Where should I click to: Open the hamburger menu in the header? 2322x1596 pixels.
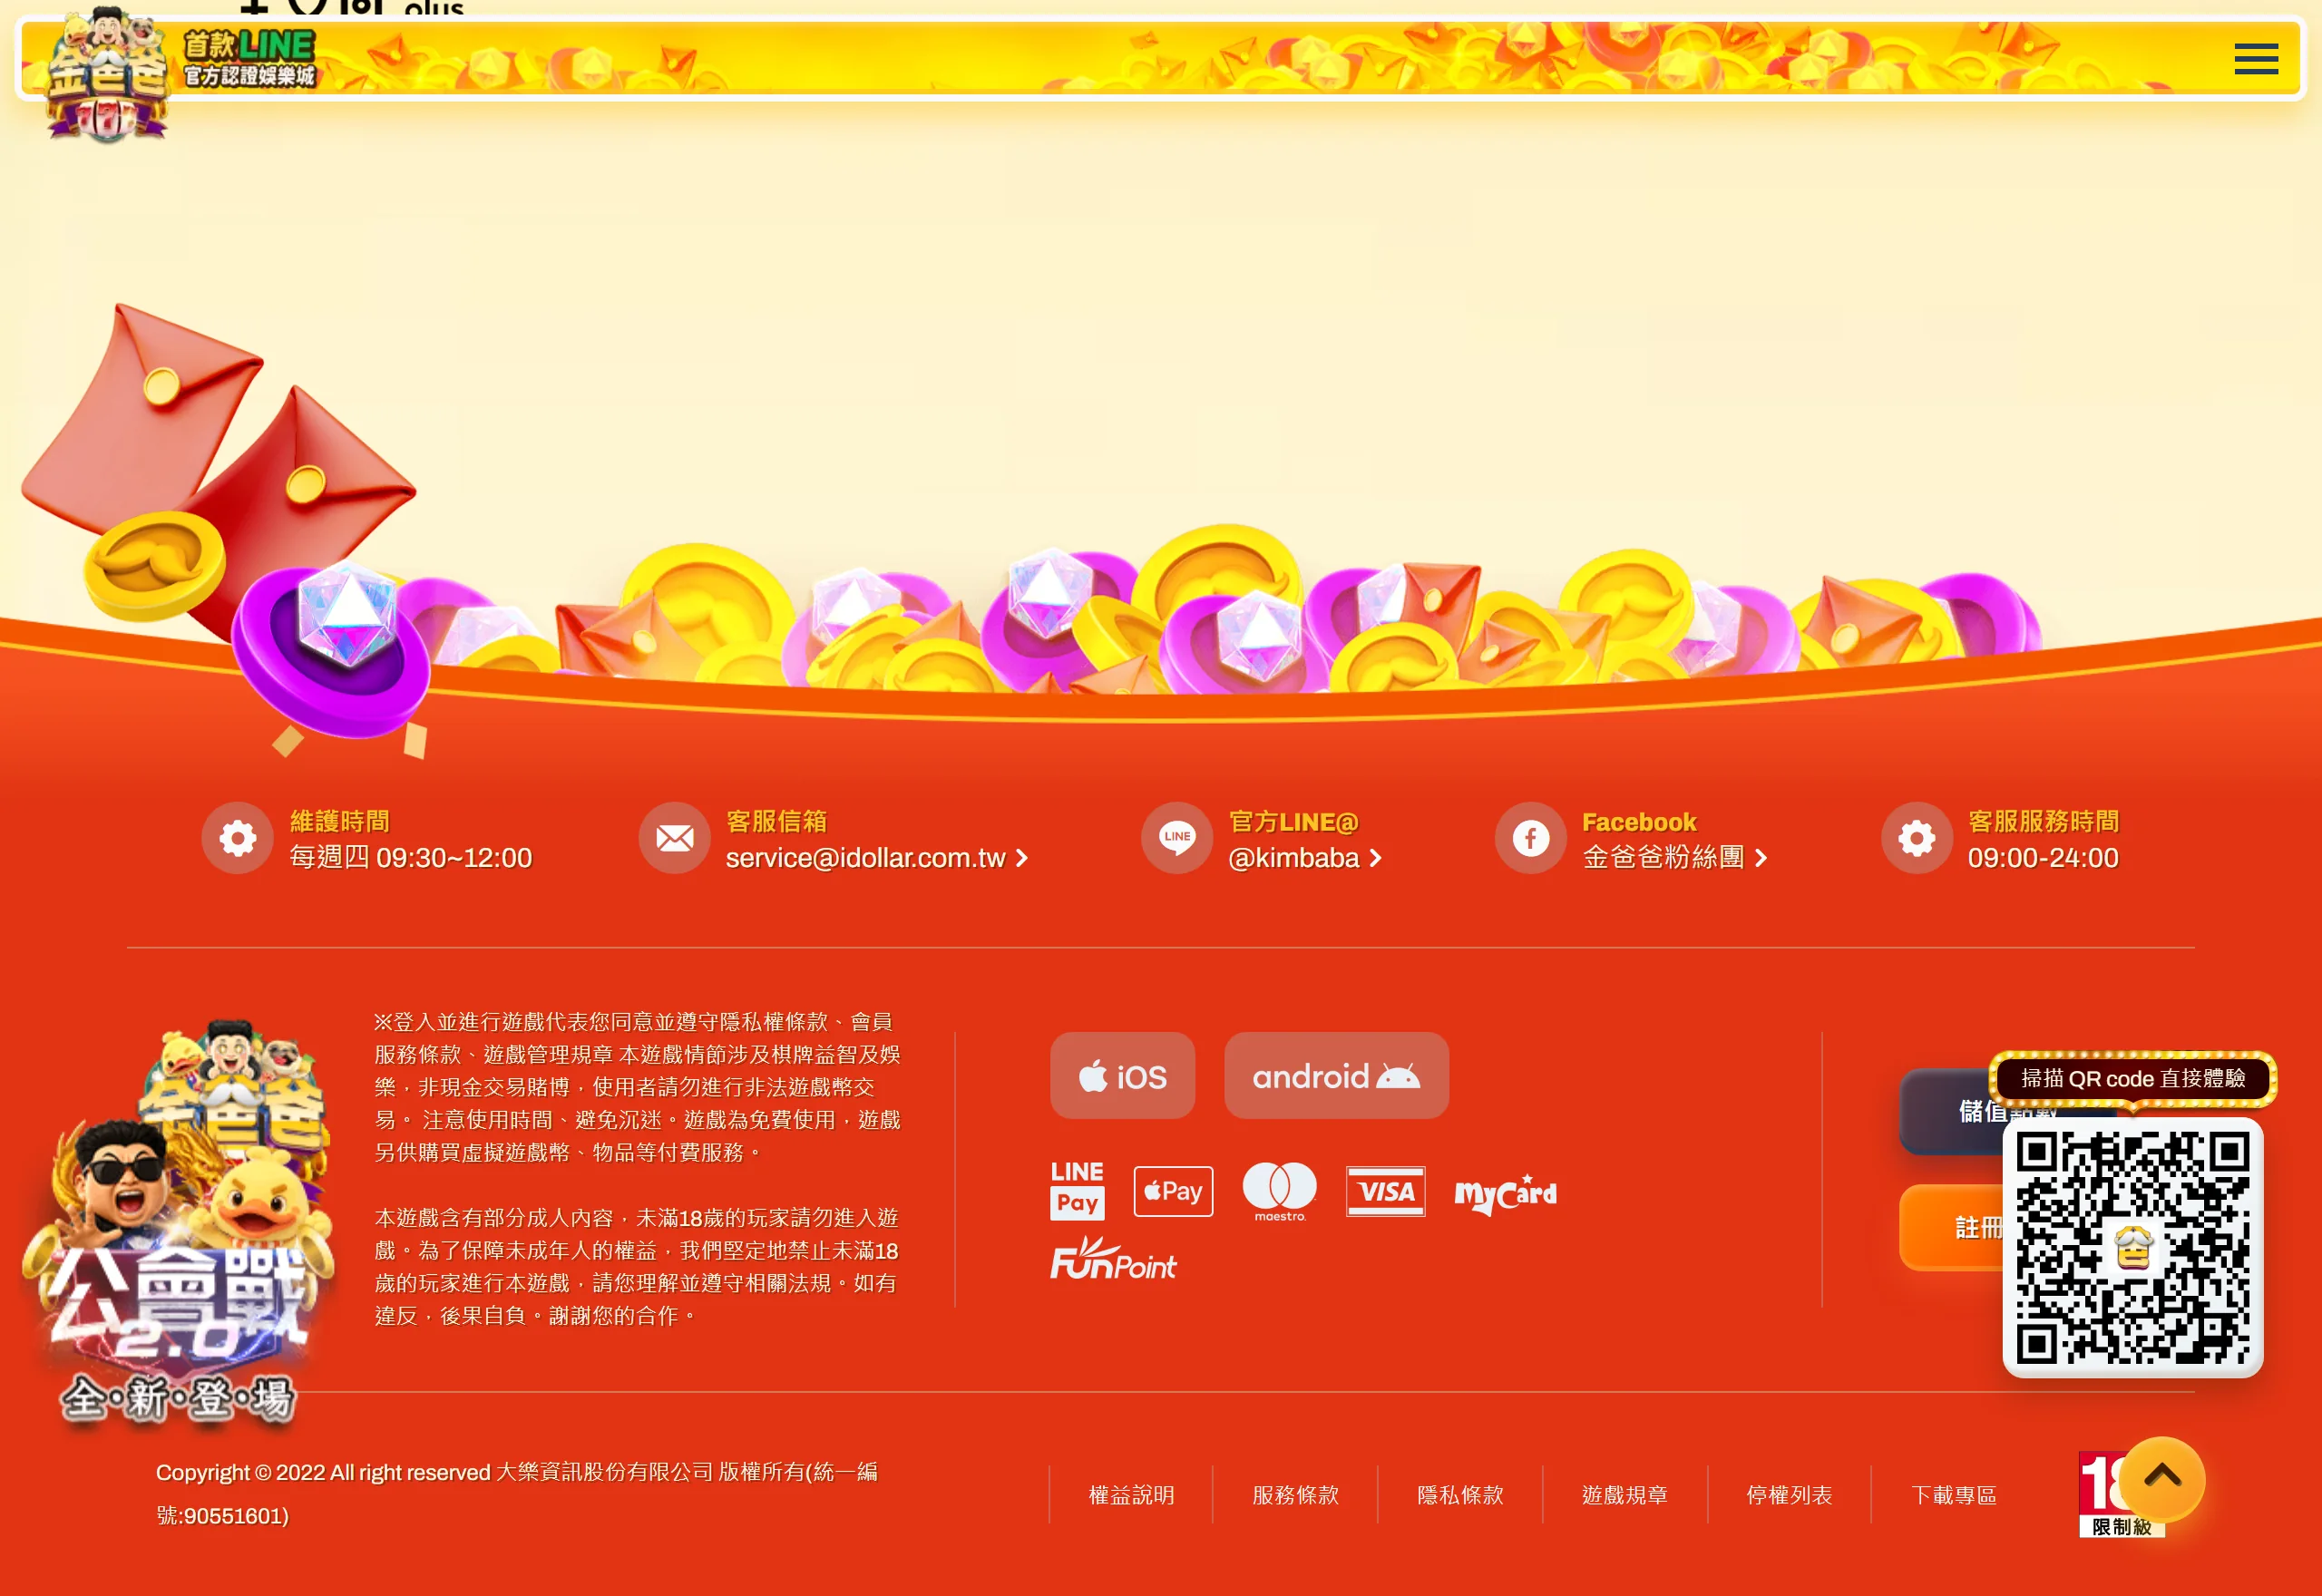pyautogui.click(x=2256, y=59)
